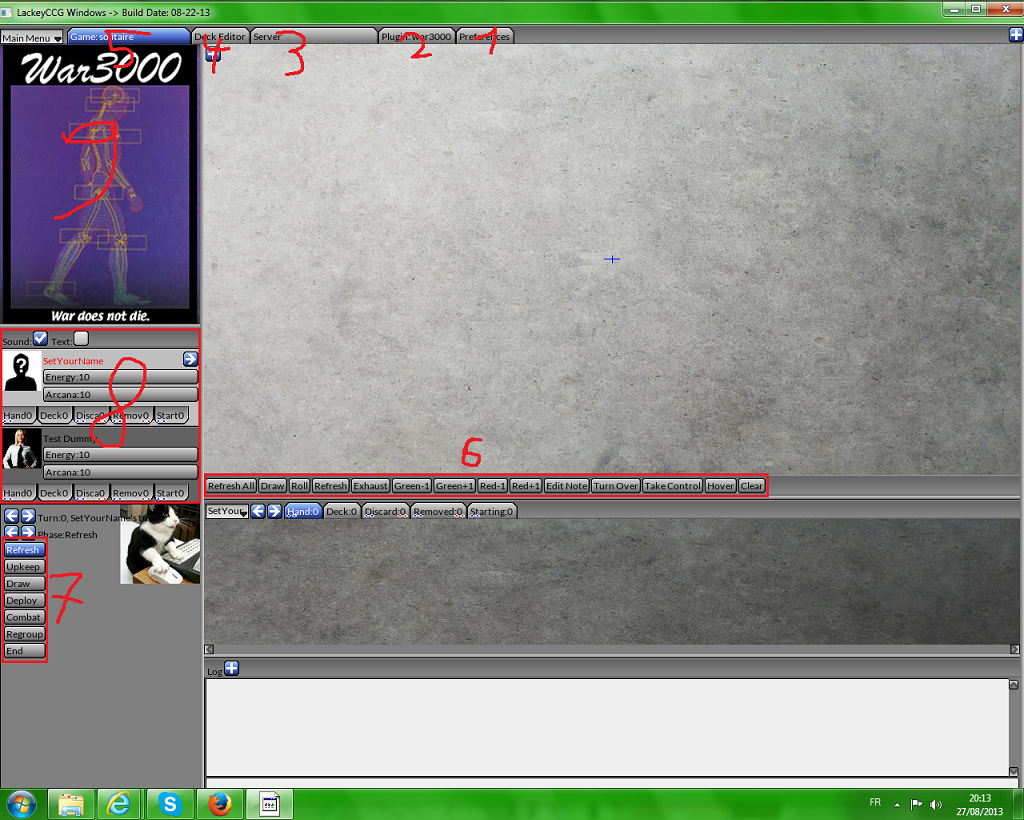
Task: Click the Turn Over button
Action: click(615, 486)
